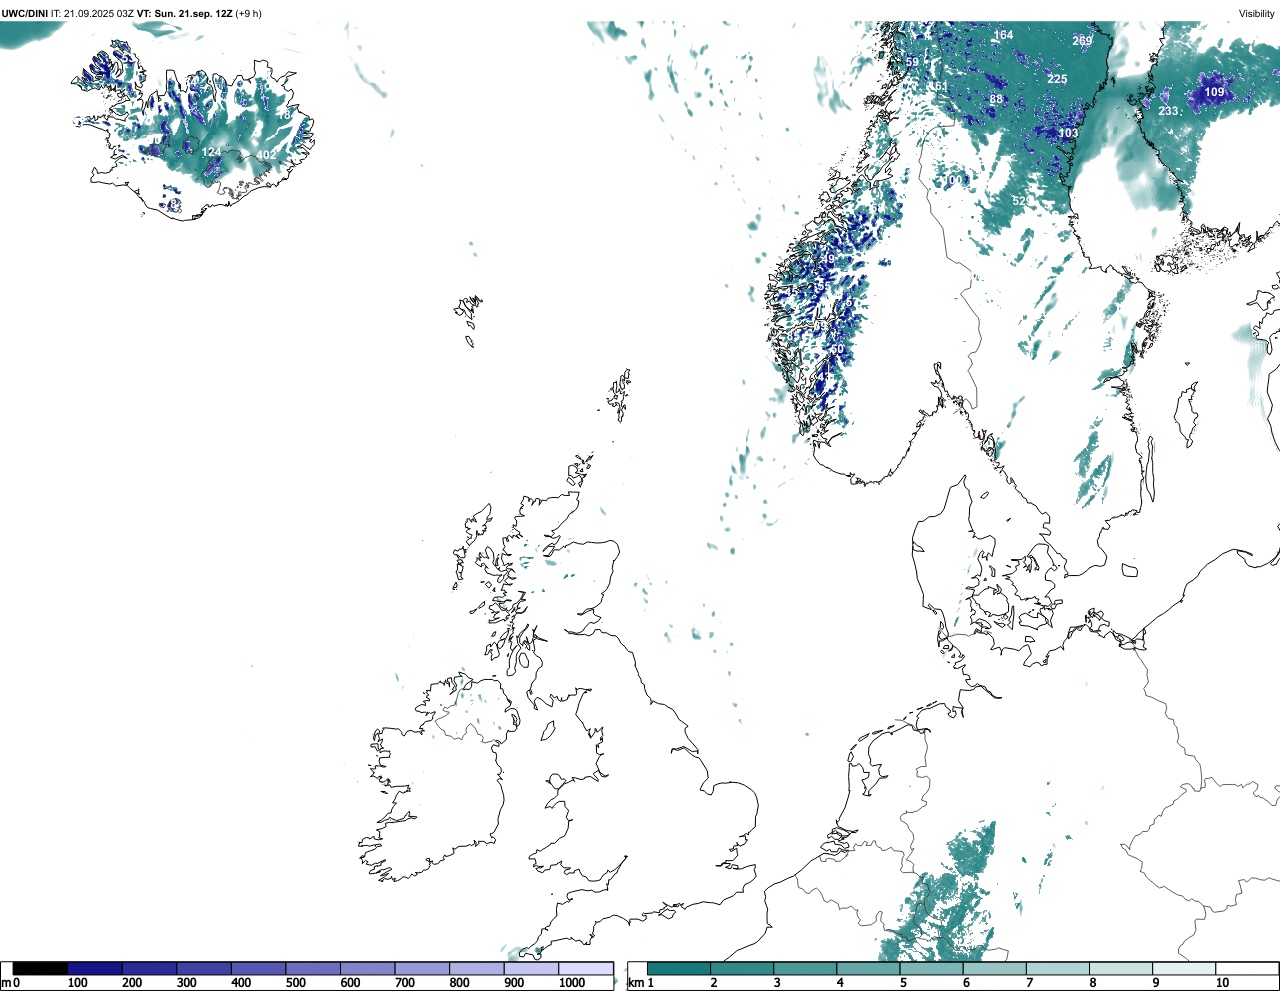The image size is (1280, 991).
Task: Click the visibility value 164 over Sweden
Action: [1003, 35]
